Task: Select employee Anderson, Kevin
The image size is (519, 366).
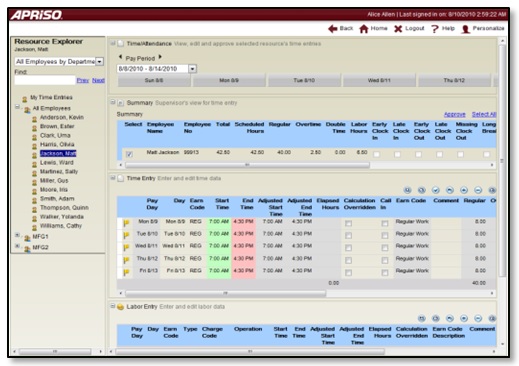Action: pyautogui.click(x=62, y=117)
